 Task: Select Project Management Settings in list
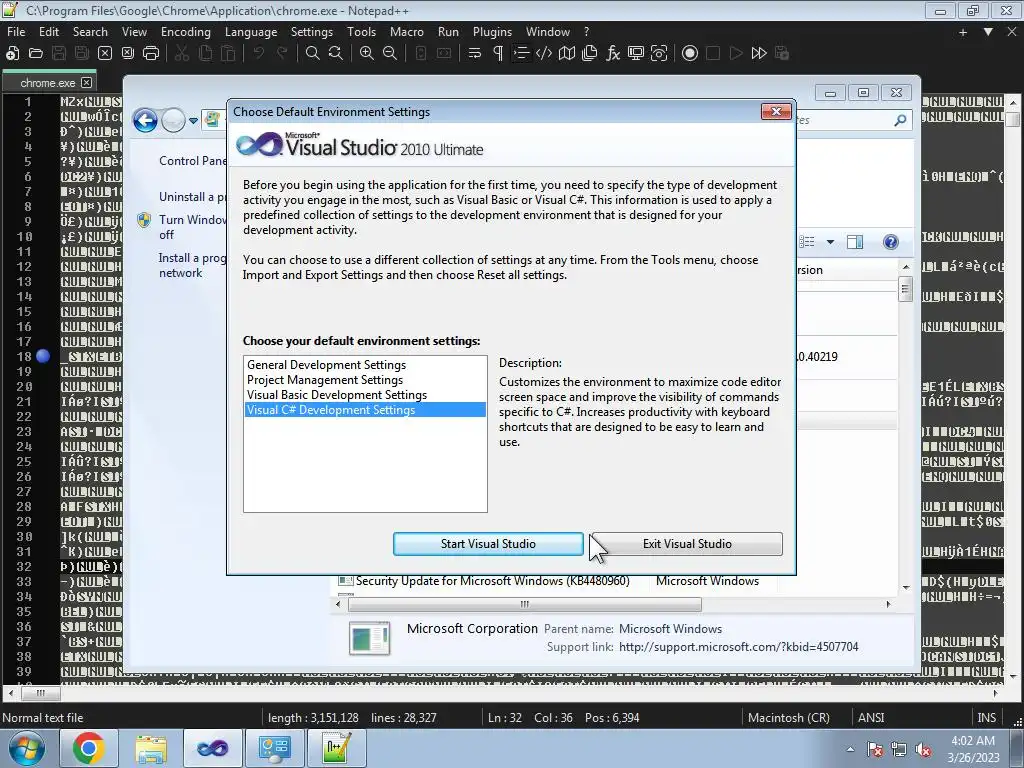(x=365, y=379)
